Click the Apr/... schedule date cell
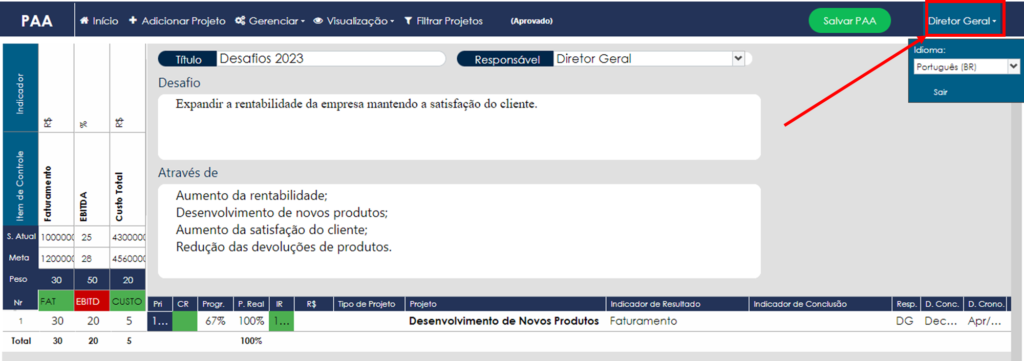The width and height of the screenshot is (1024, 361). pyautogui.click(x=985, y=321)
